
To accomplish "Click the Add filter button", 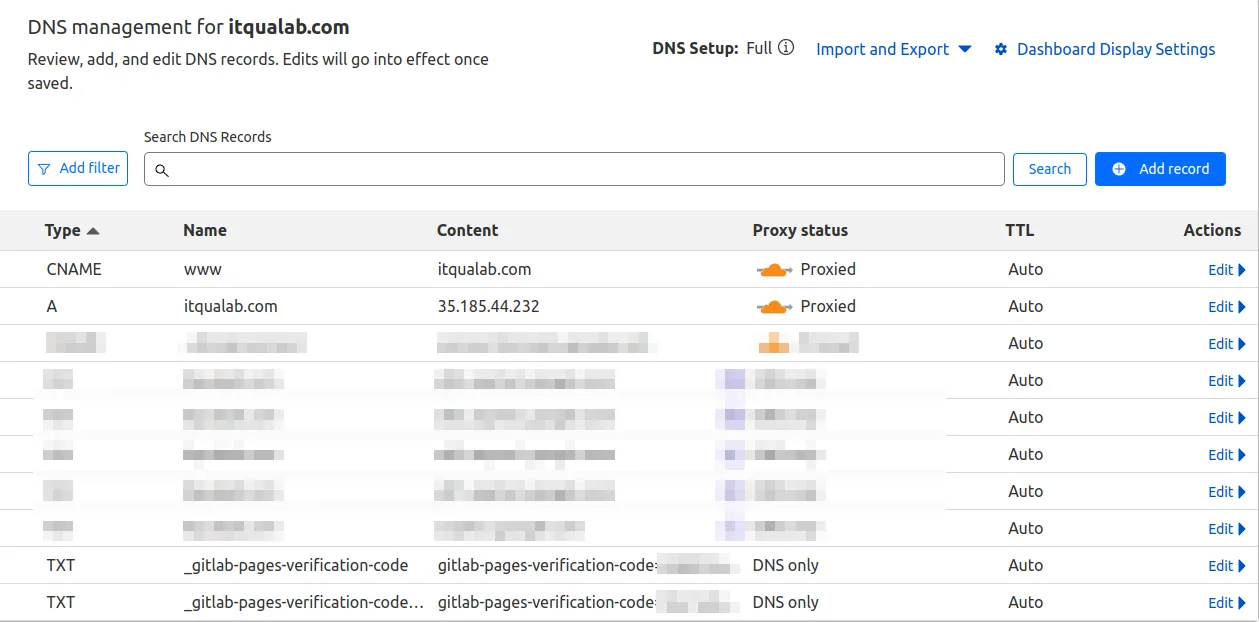I will click(x=77, y=168).
